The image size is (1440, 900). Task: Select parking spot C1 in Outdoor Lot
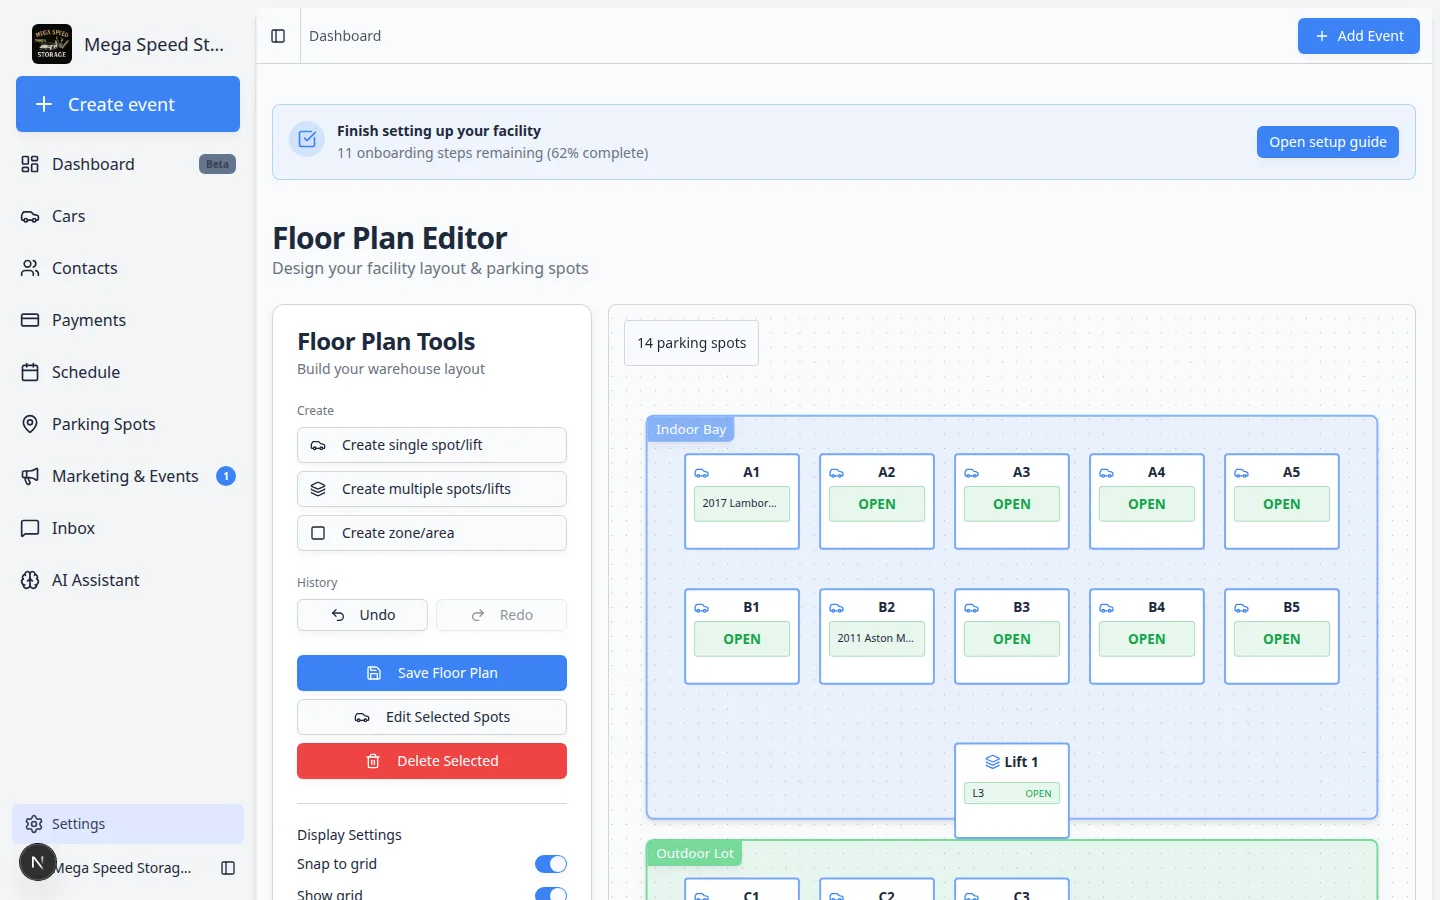(x=742, y=889)
